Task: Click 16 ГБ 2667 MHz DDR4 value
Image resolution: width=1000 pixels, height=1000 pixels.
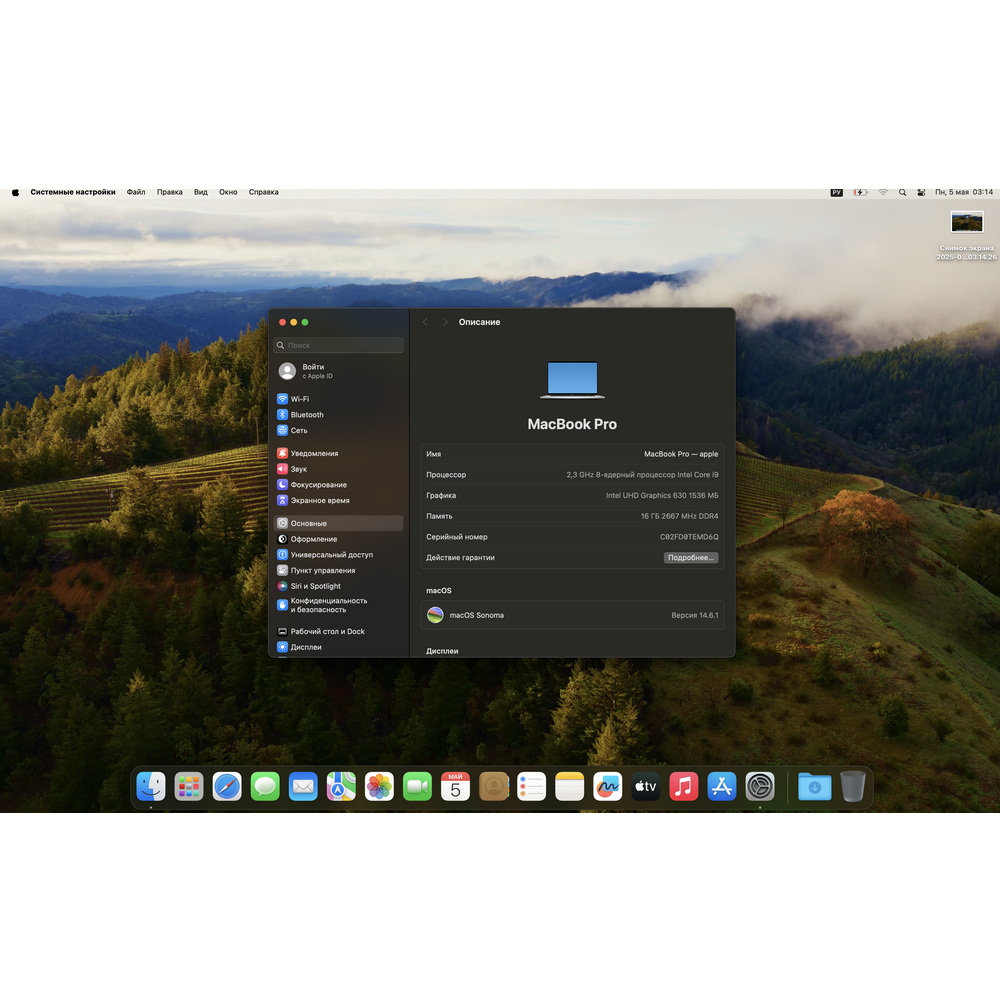Action: 679,516
